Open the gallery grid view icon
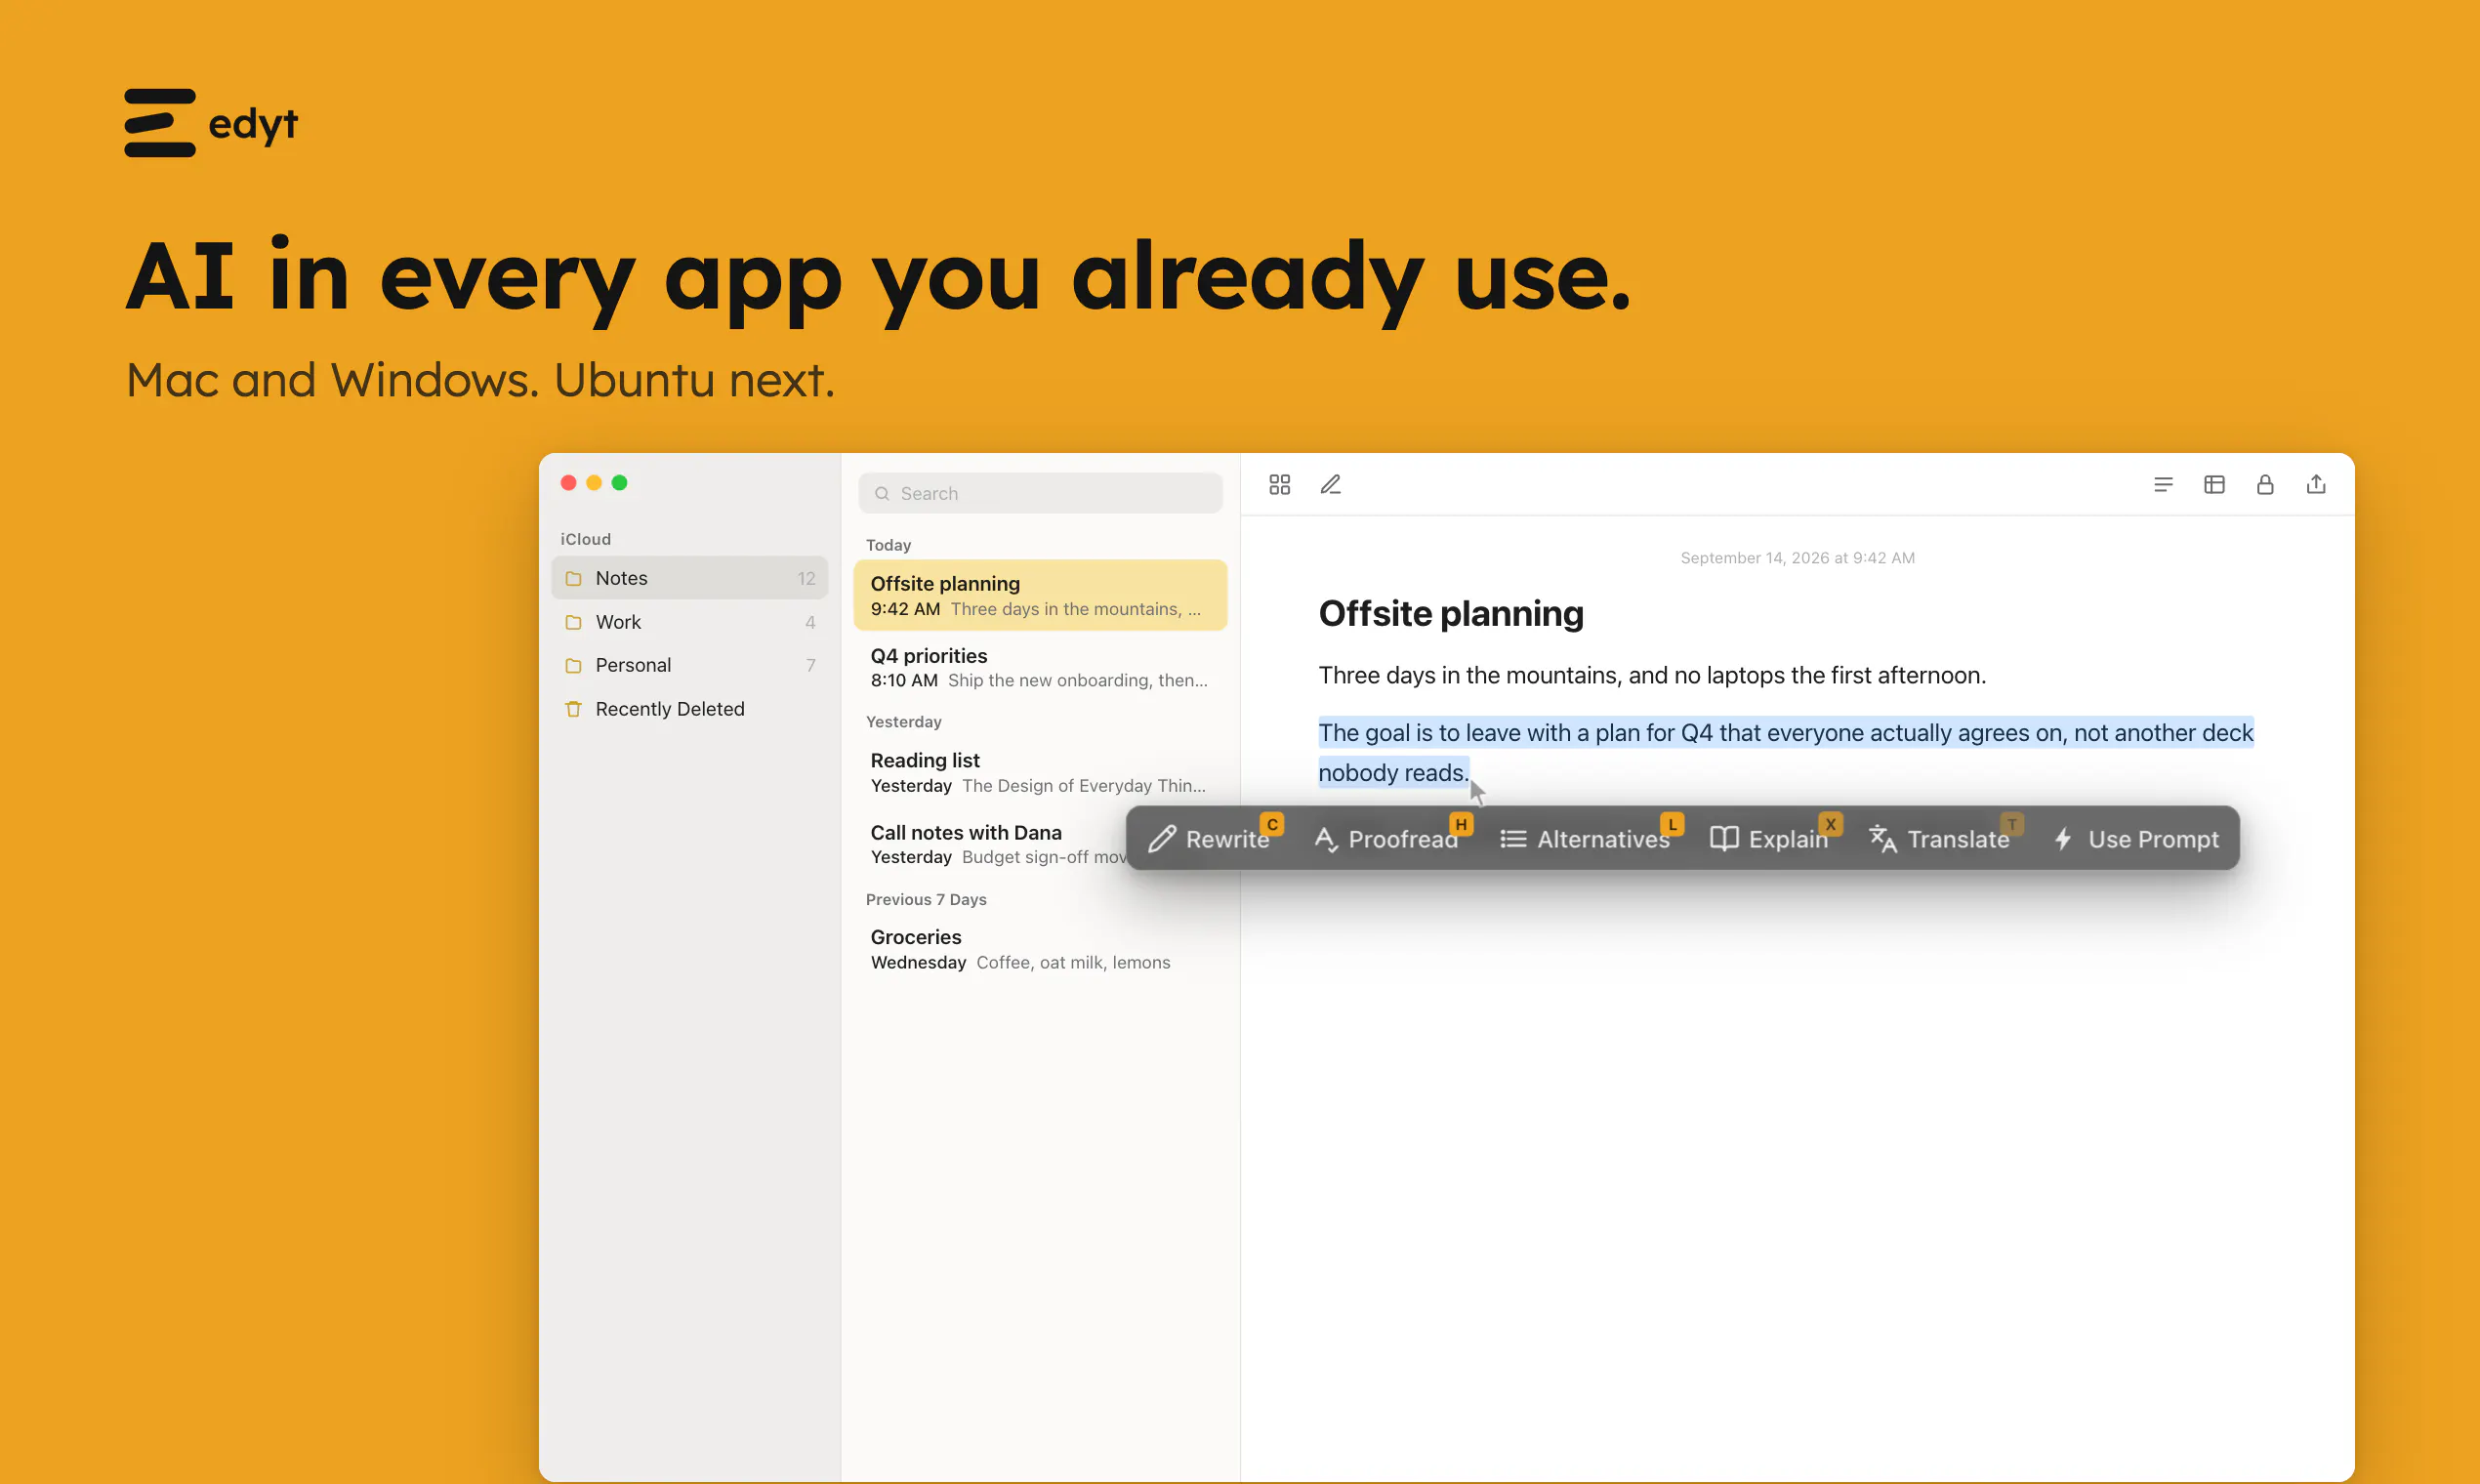The height and width of the screenshot is (1484, 2480). tap(1279, 485)
